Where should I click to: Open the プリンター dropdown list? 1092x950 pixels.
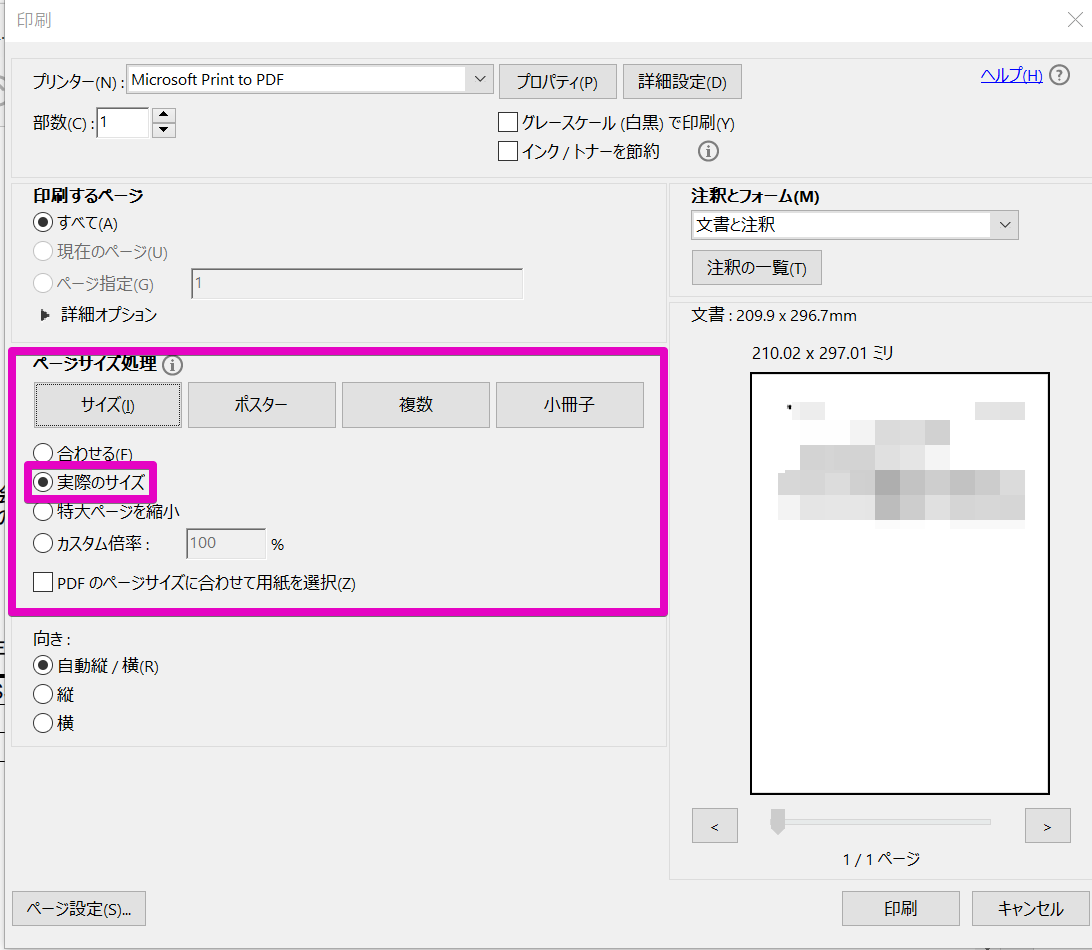click(x=479, y=79)
